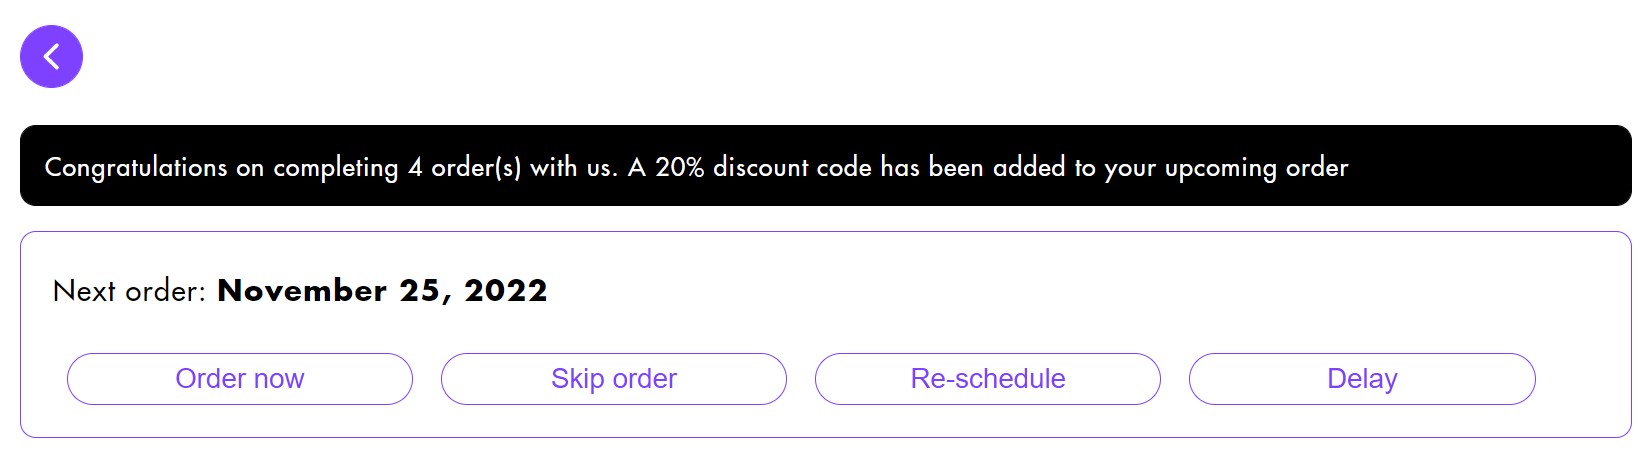Viewport: 1641px width, 458px height.
Task: Re-schedule the next order date
Action: [x=988, y=379]
